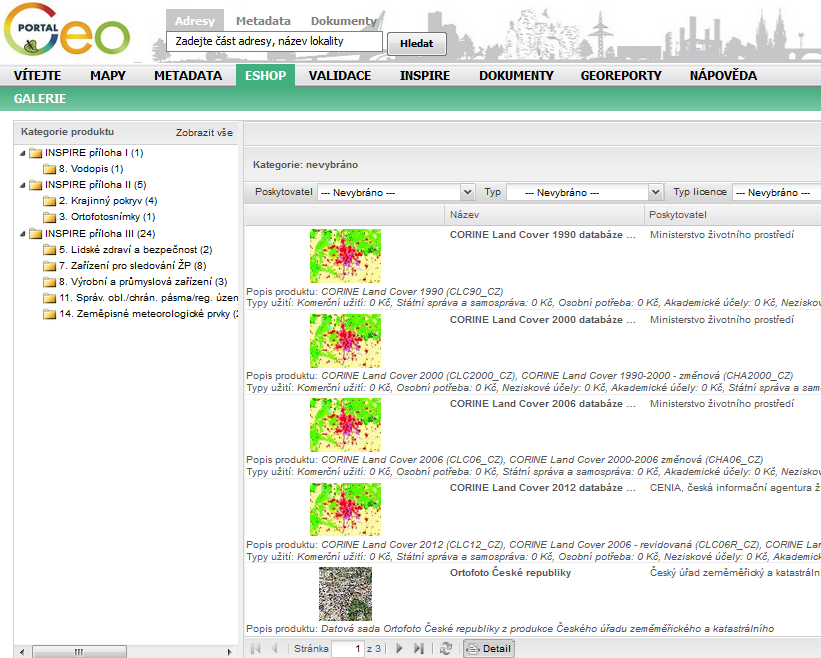Sort by Poskytovatel column header
821x658 pixels.
[x=733, y=215]
